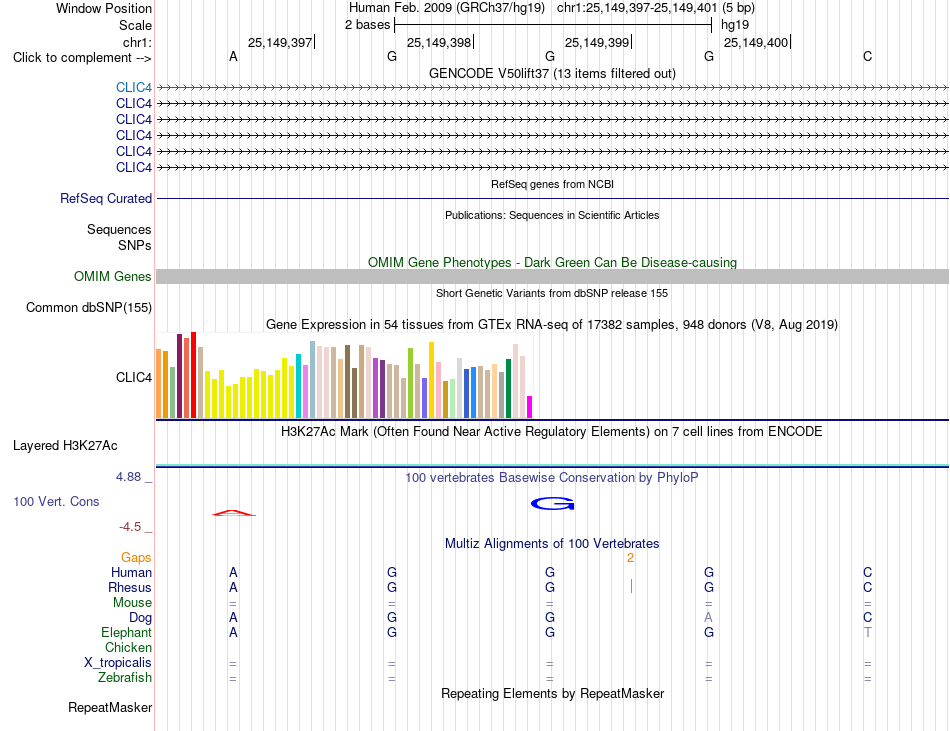Click the Dog alignment row label
This screenshot has width=950, height=731.
click(x=140, y=618)
